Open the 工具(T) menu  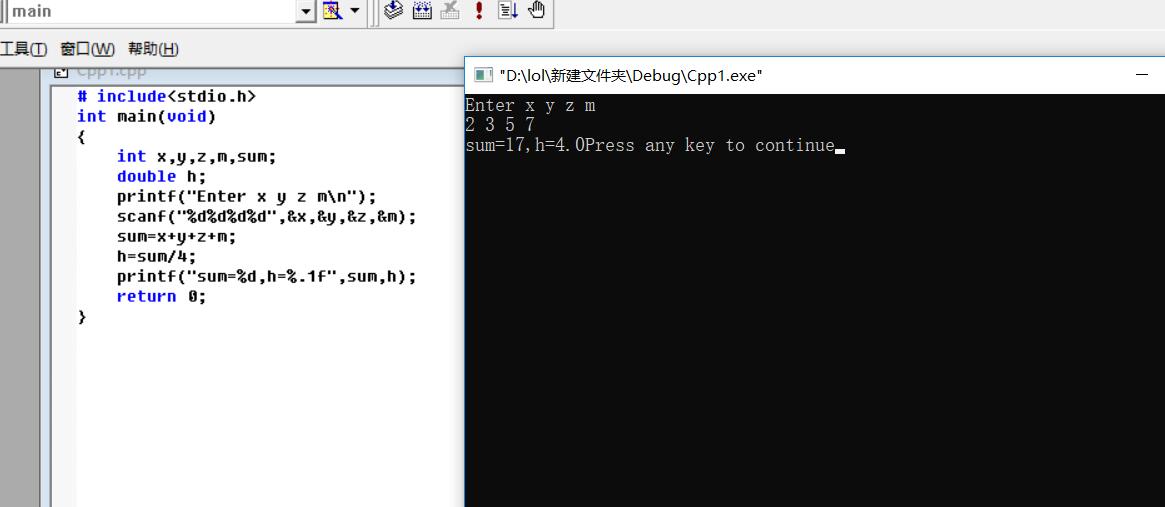coord(23,49)
